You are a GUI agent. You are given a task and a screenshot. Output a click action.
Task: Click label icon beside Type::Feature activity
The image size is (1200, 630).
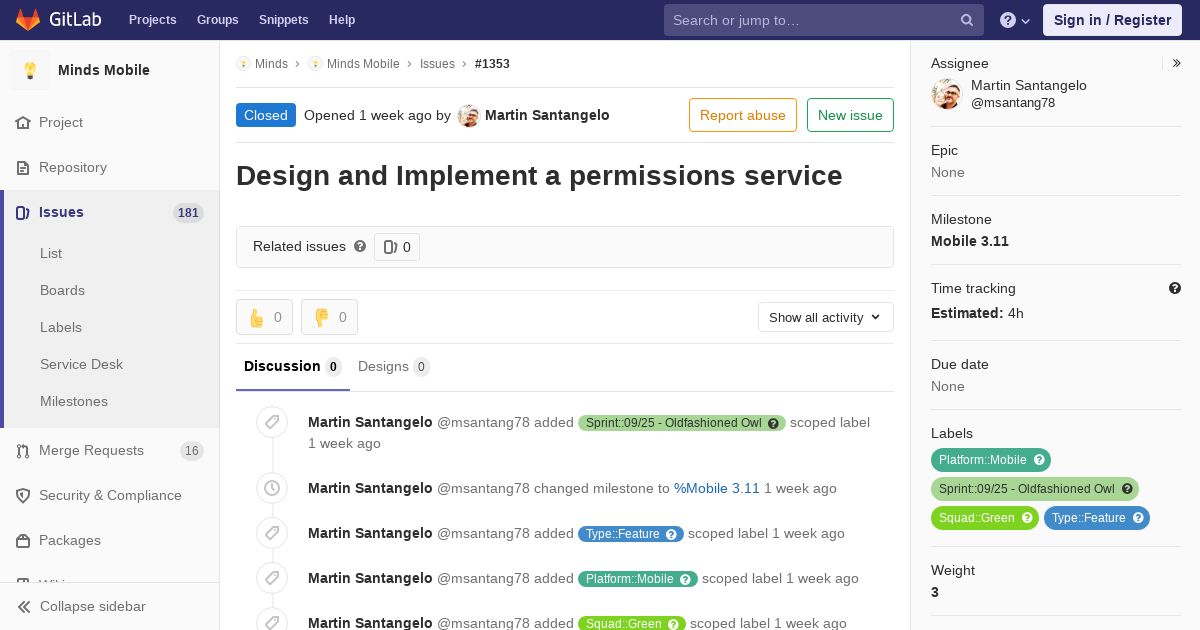click(272, 533)
